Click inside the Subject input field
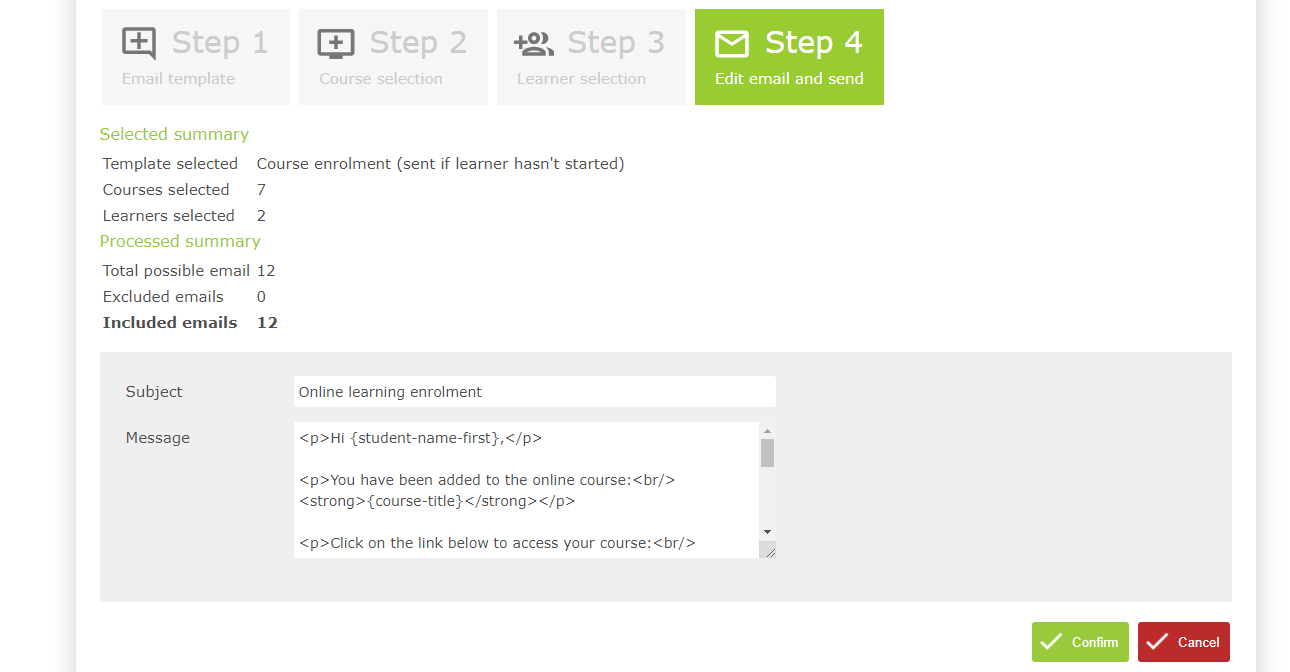This screenshot has width=1290, height=672. (x=534, y=391)
